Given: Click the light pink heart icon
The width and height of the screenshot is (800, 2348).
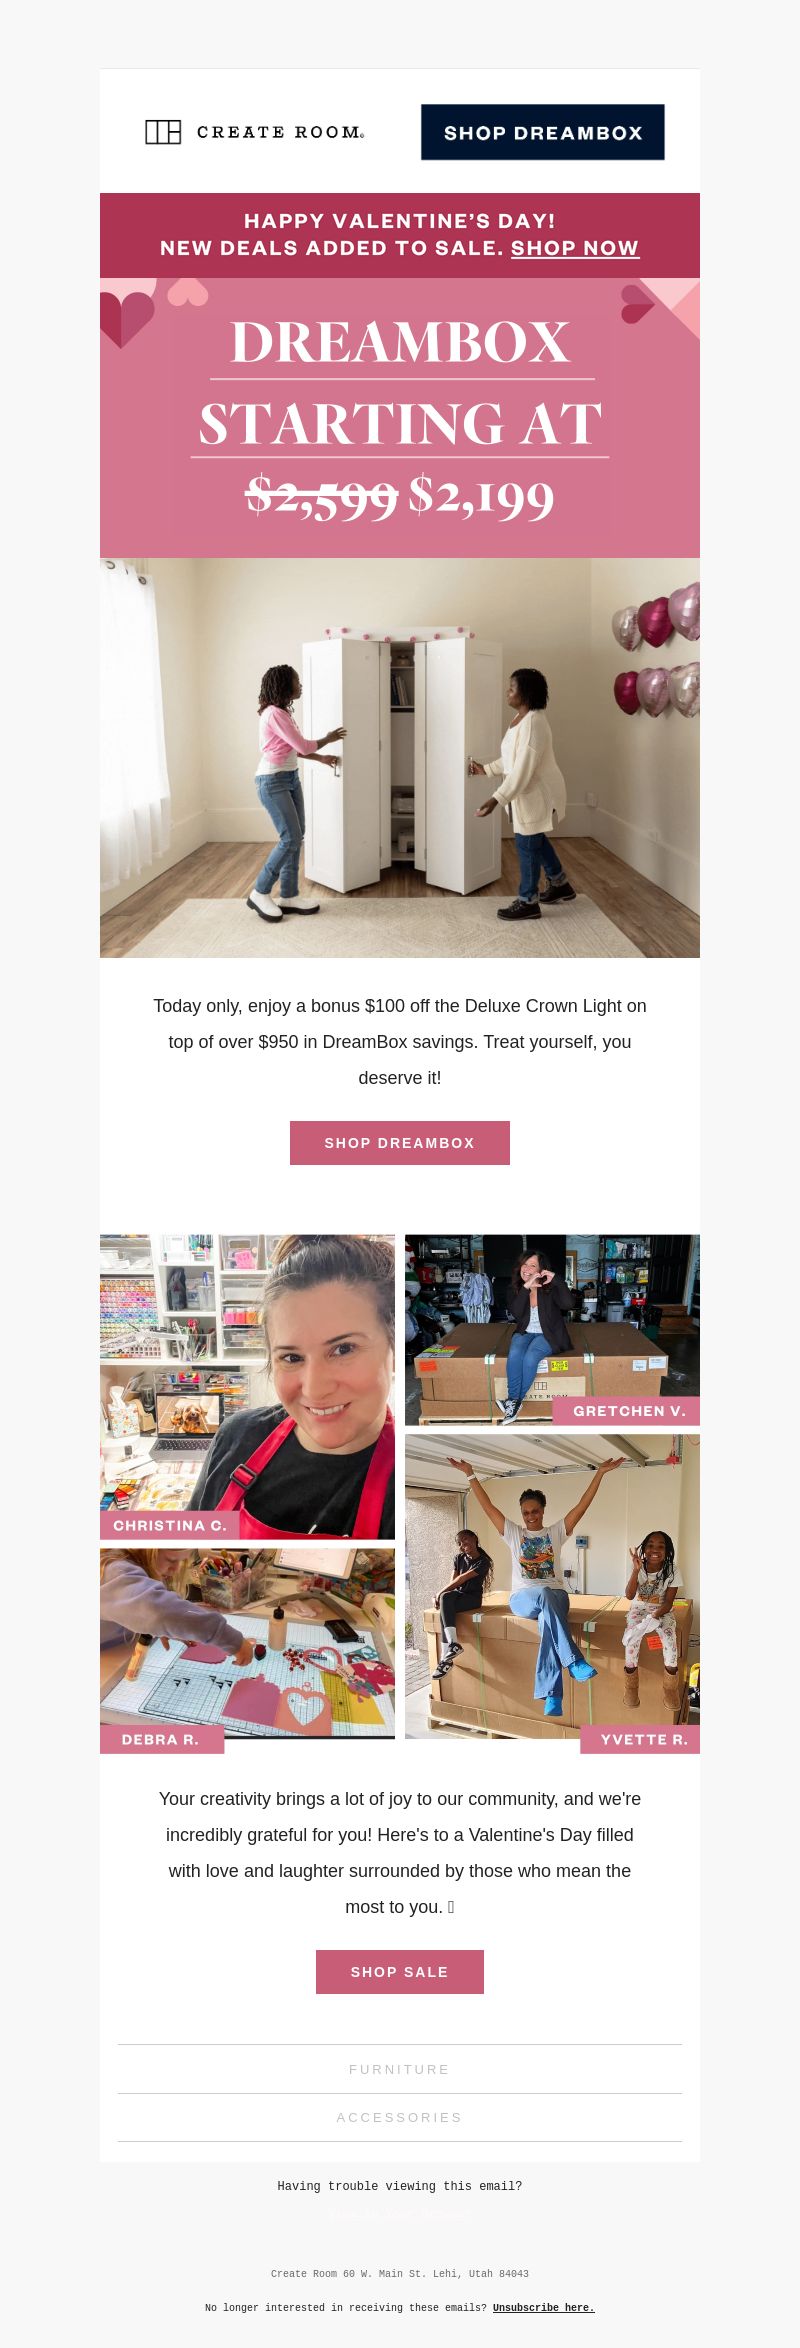Looking at the screenshot, I should coord(187,292).
